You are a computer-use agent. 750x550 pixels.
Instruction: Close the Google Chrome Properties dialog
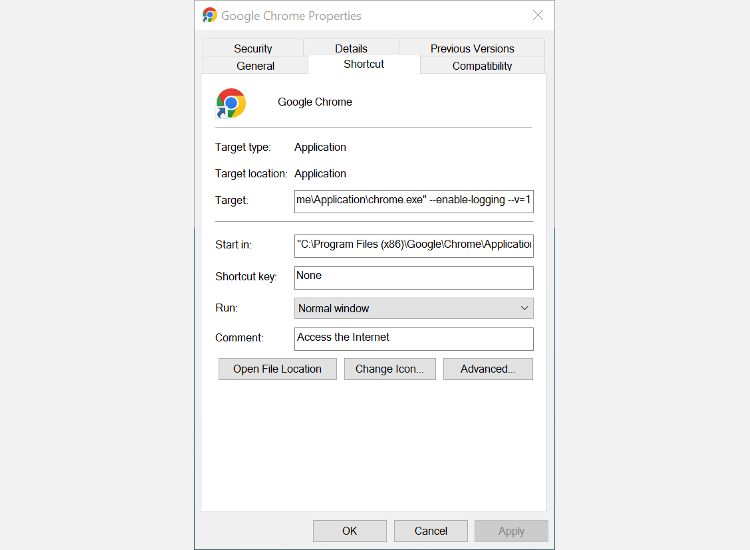538,15
